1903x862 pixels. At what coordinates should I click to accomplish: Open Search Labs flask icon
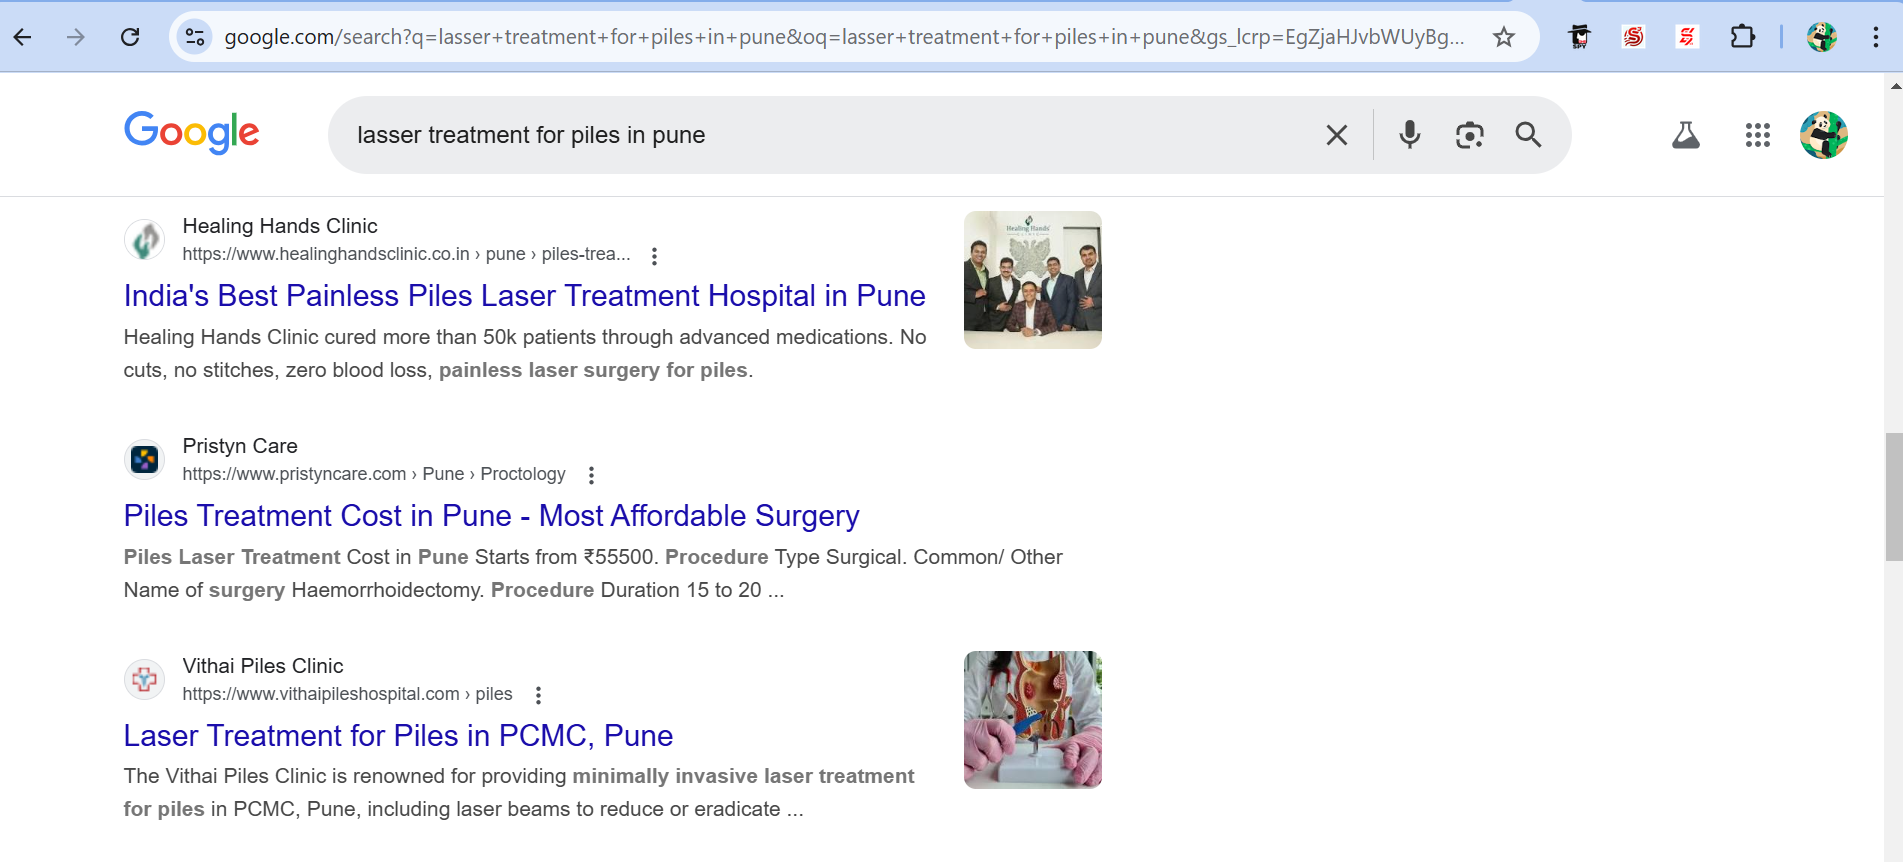point(1686,135)
